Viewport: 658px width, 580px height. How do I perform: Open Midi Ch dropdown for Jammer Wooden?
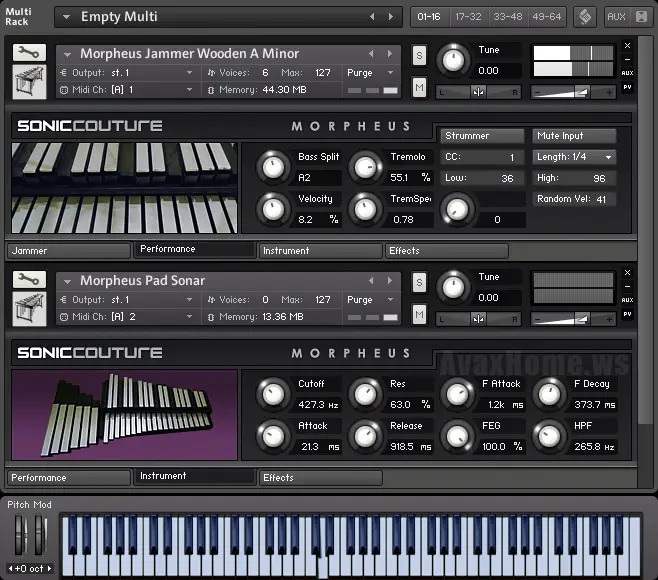(x=190, y=90)
